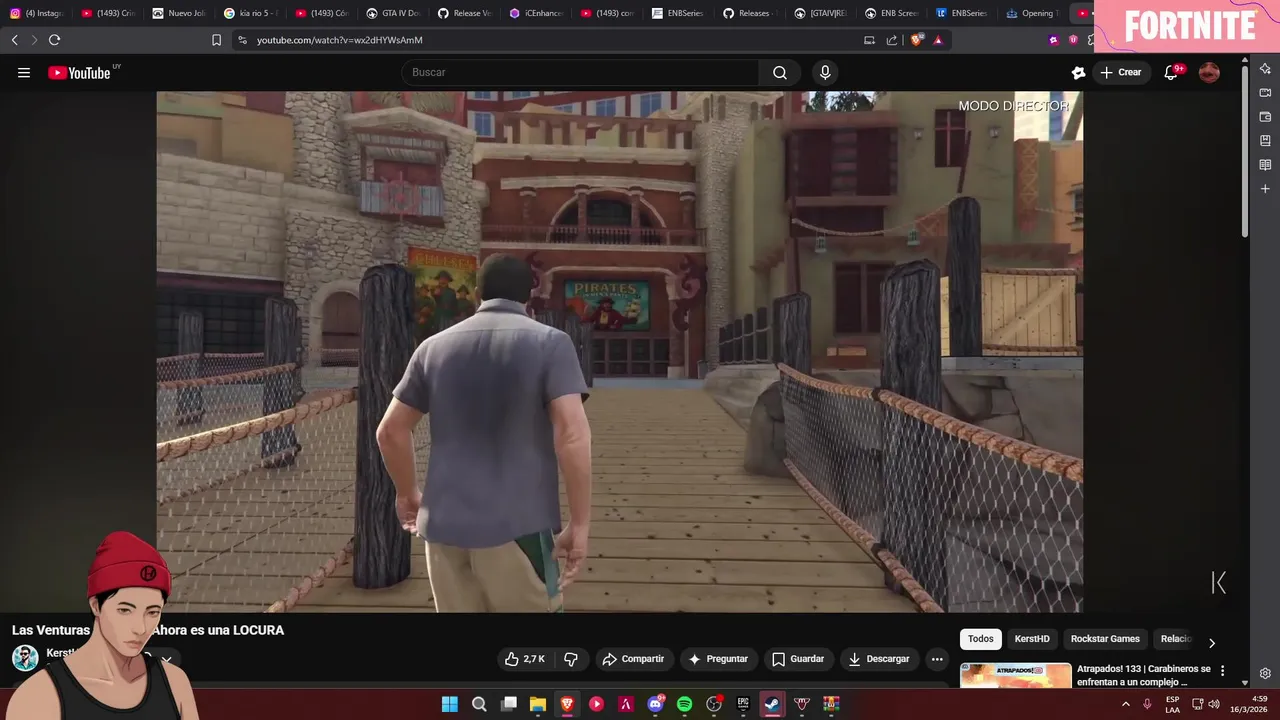Open YouTube notifications bell
Viewport: 1280px width, 720px height.
(1171, 72)
